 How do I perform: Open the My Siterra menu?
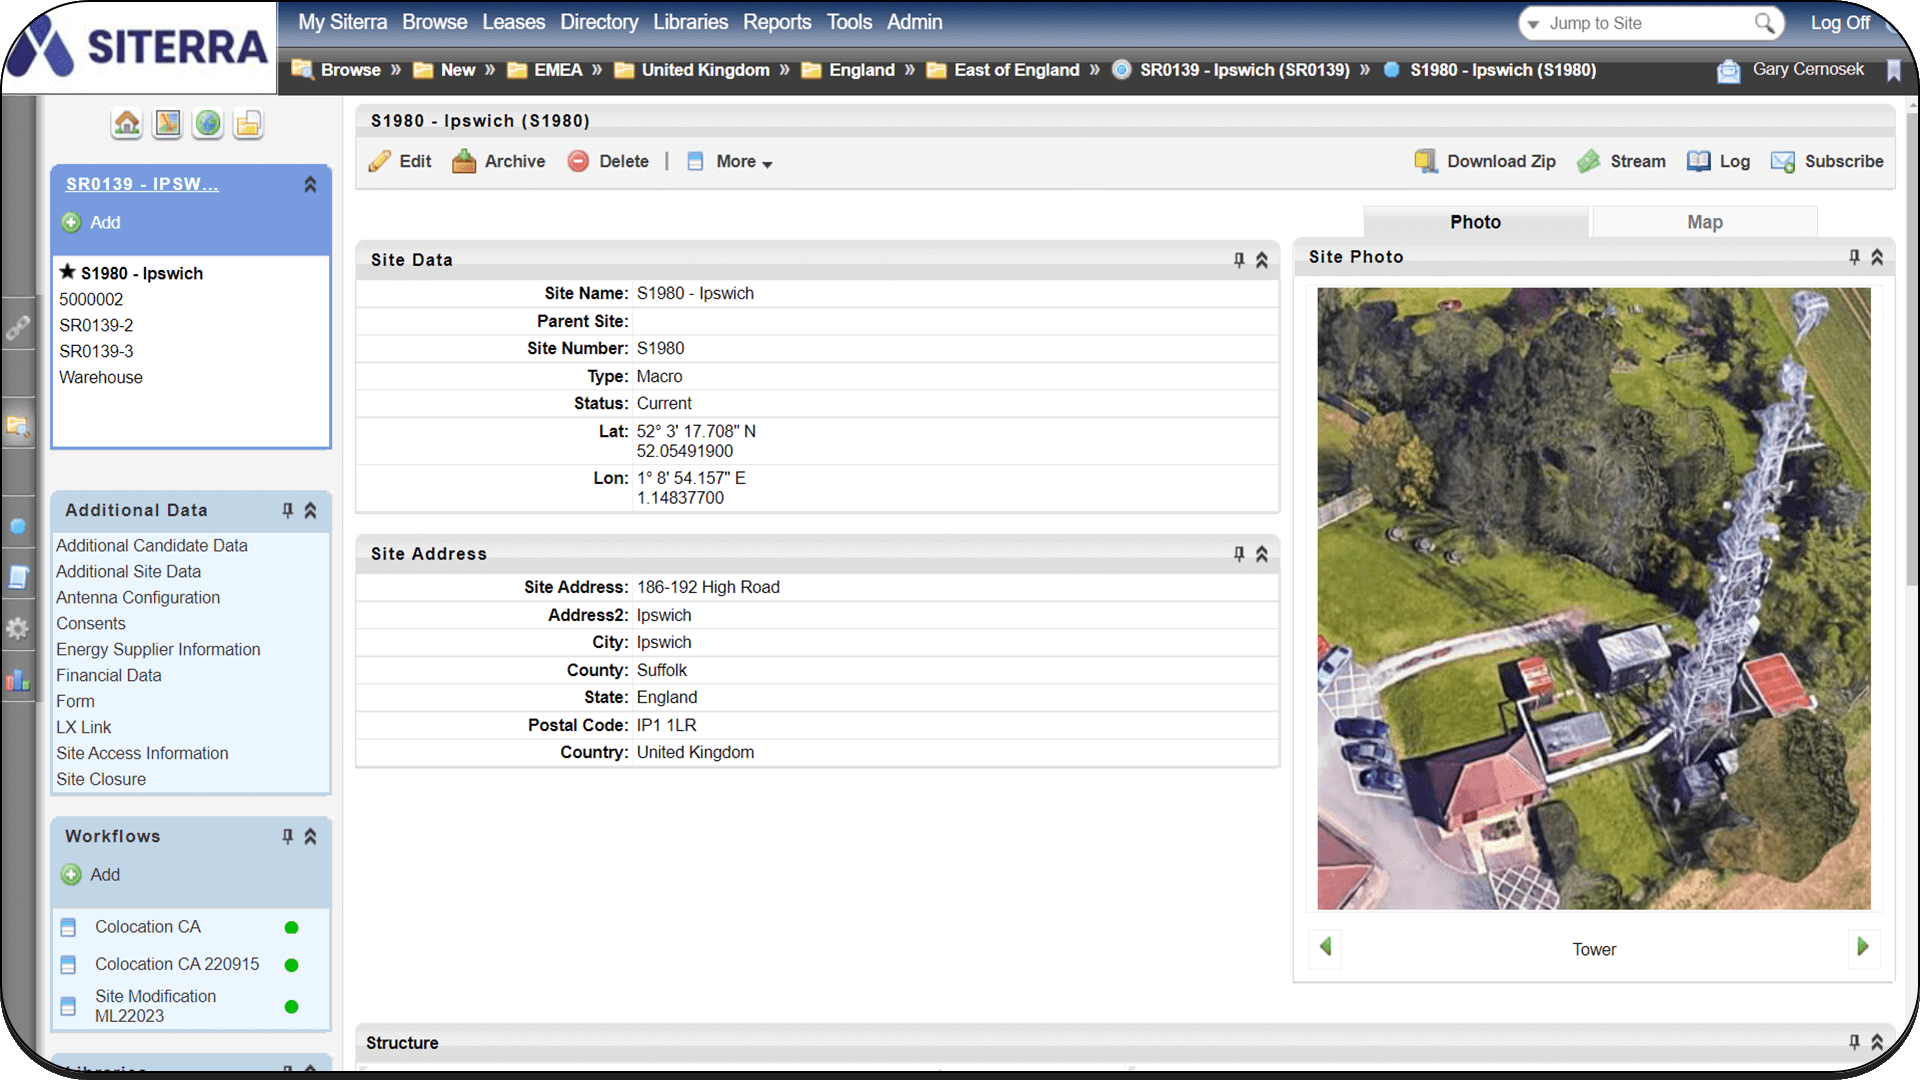point(342,22)
